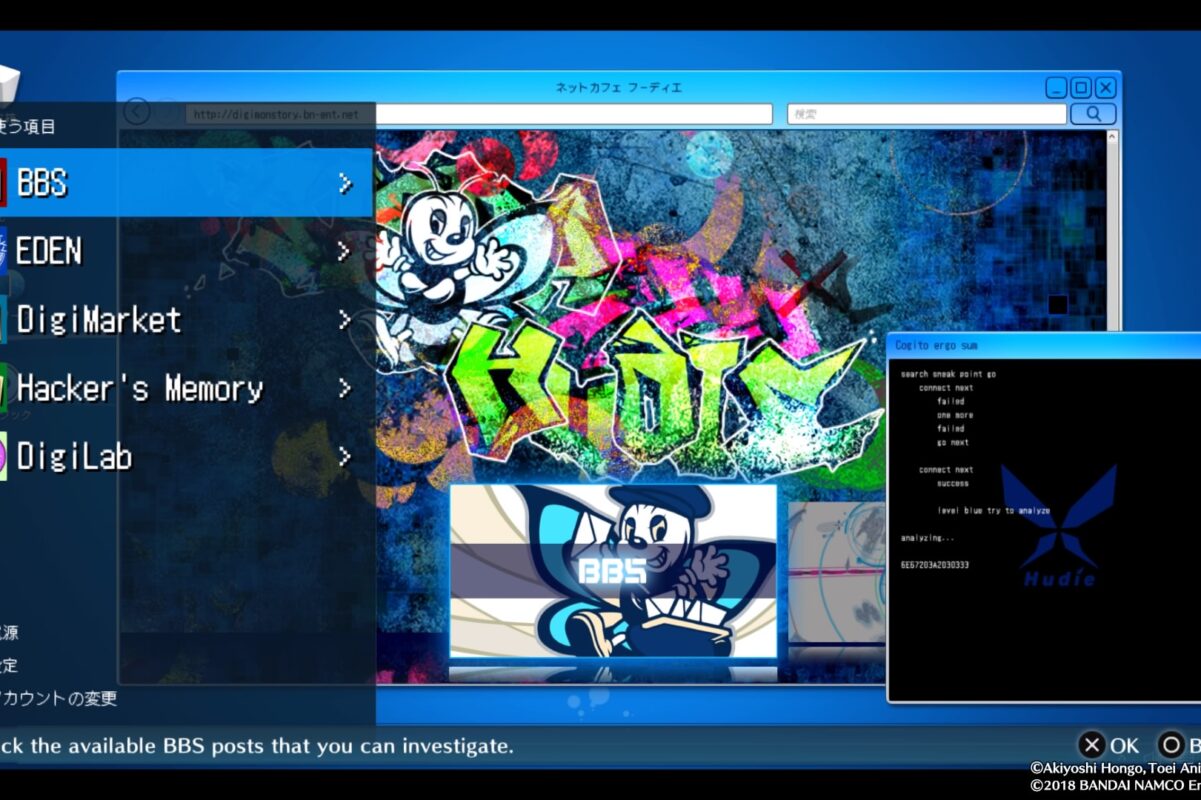The width and height of the screenshot is (1201, 800).
Task: Click the OK button prompt
Action: [x=1111, y=745]
